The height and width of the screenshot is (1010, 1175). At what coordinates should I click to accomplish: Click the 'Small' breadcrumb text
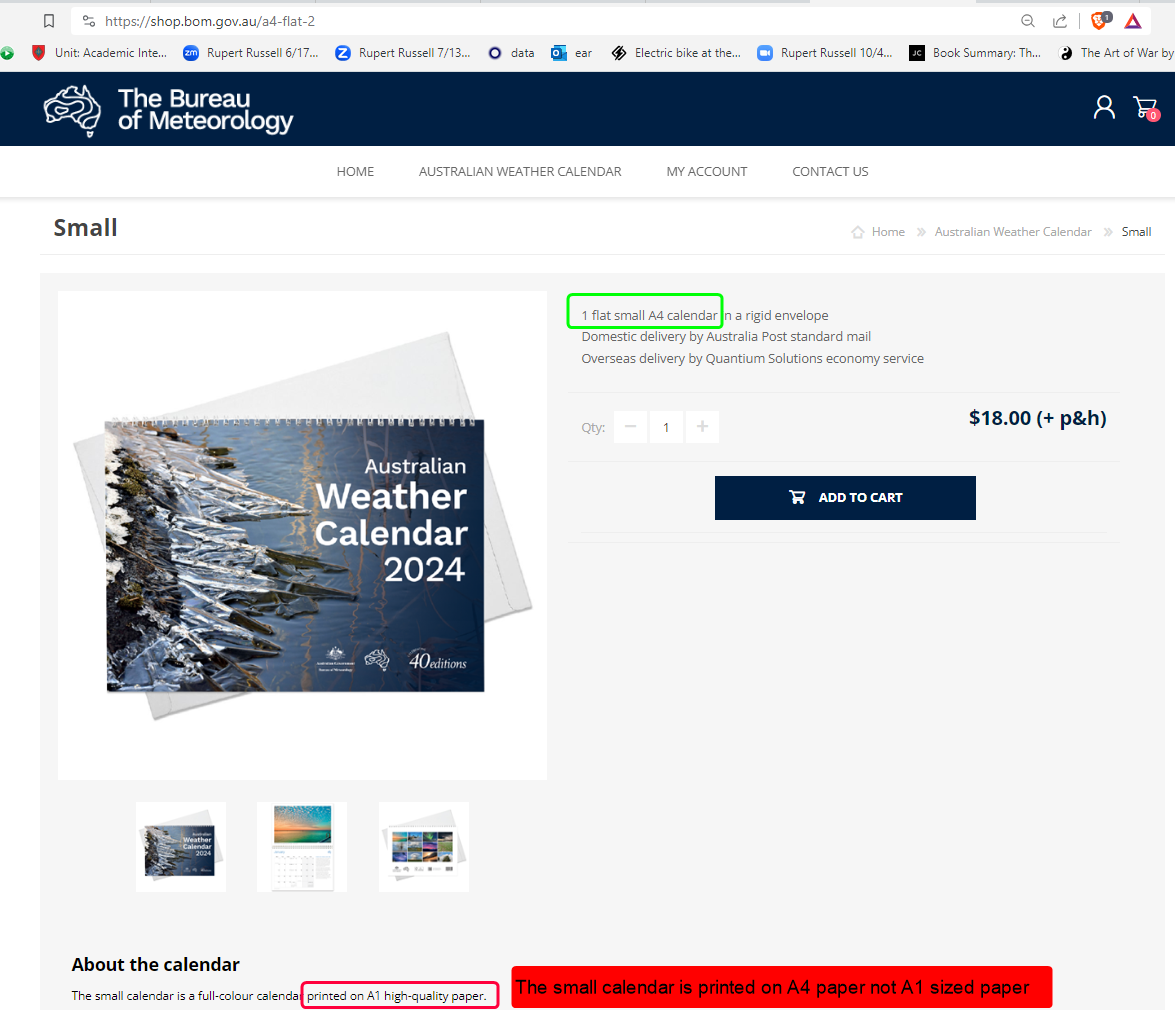coord(1136,232)
